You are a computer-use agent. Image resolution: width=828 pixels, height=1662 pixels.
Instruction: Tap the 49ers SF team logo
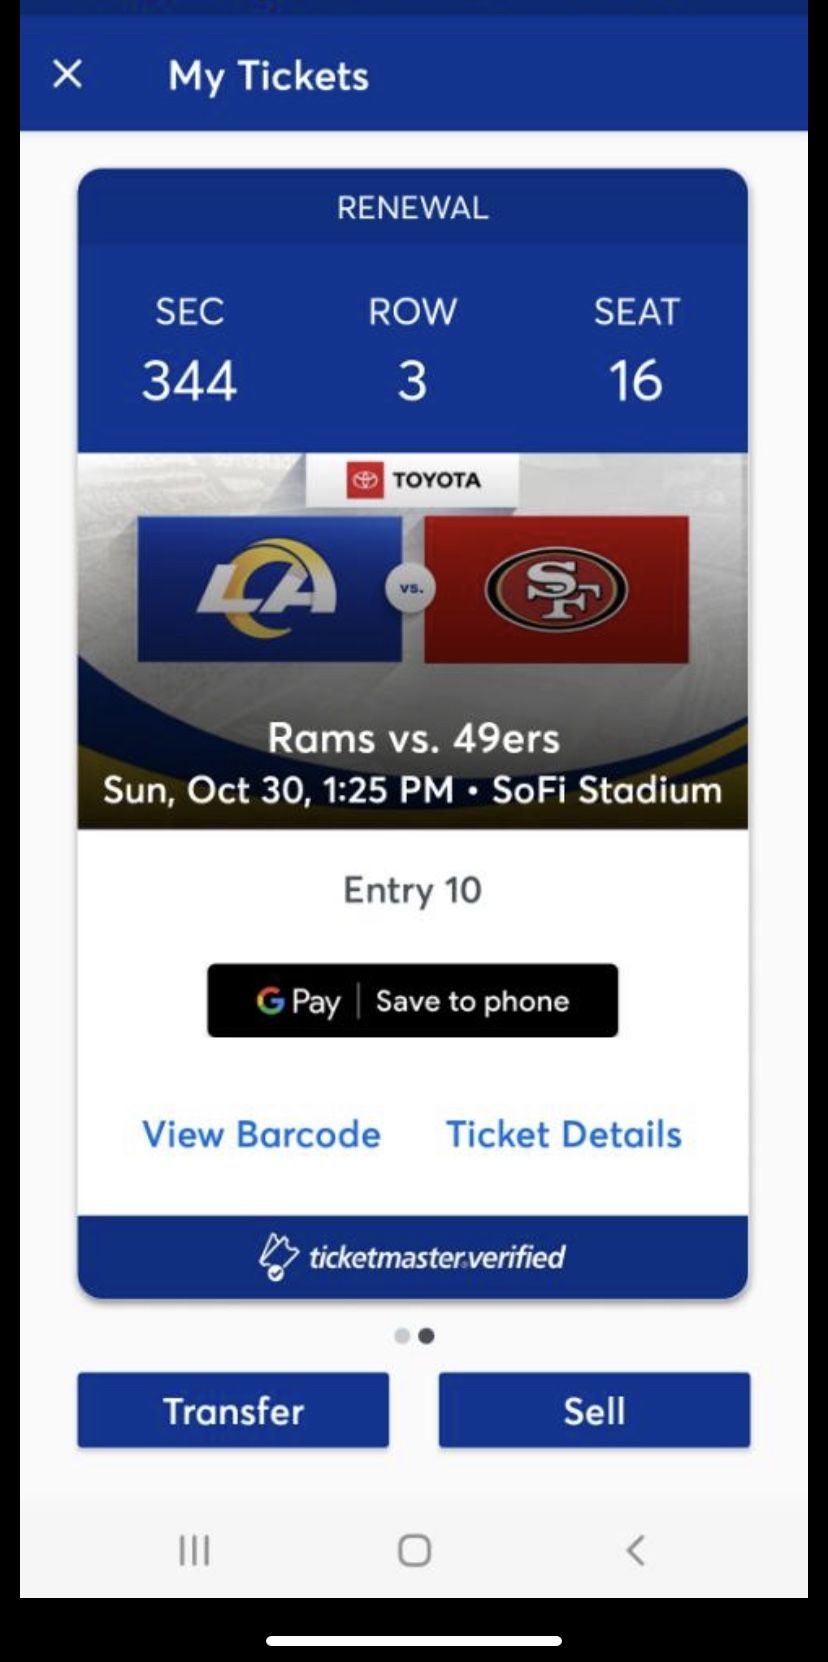(556, 589)
